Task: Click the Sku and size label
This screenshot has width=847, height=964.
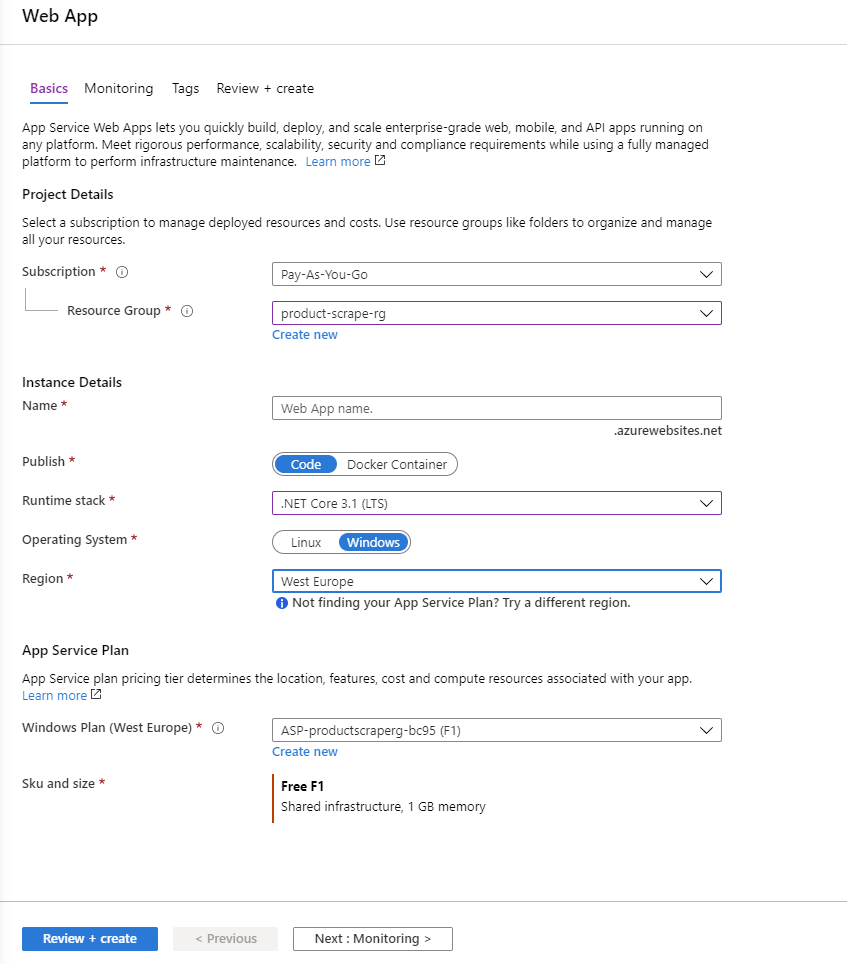Action: click(58, 783)
